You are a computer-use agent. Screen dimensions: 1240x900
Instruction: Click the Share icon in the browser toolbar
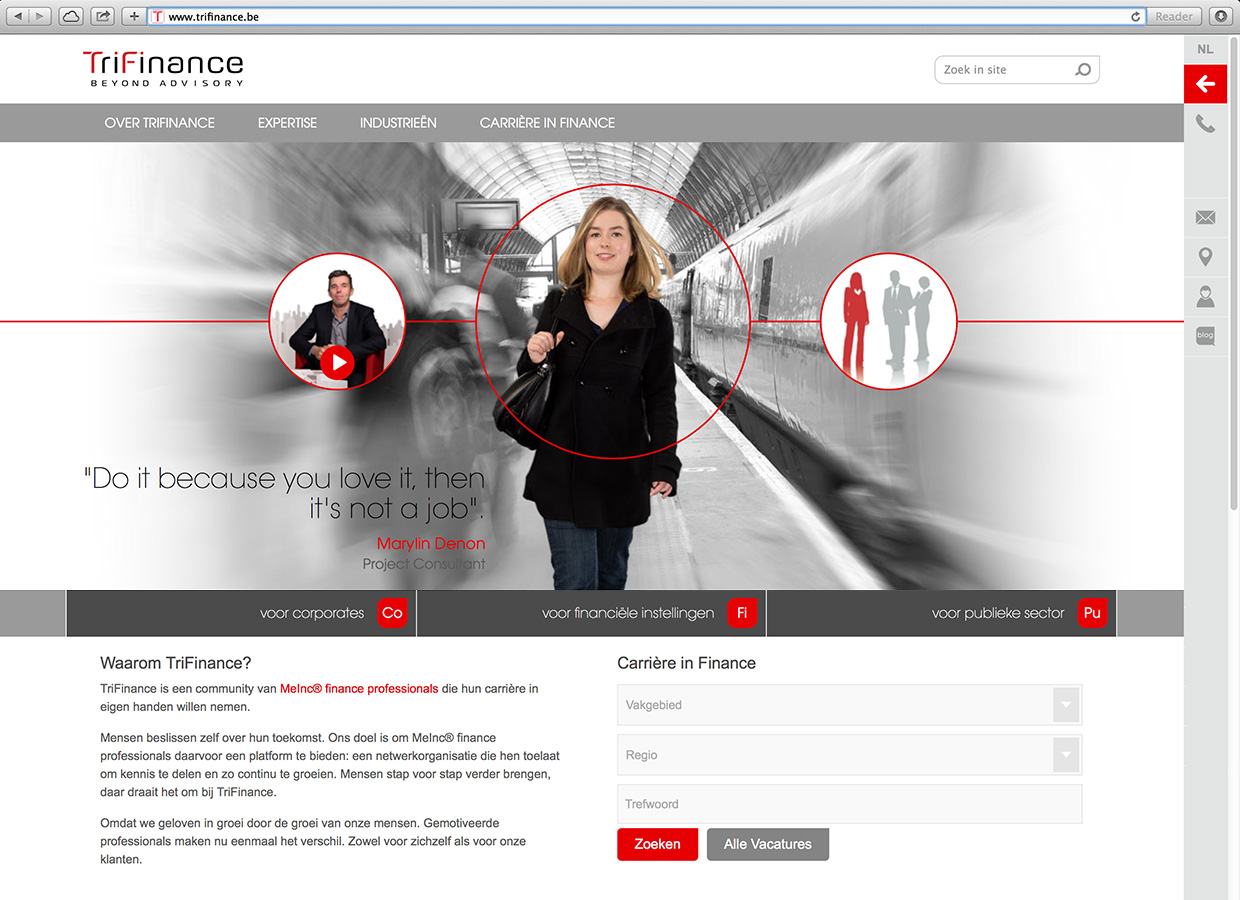click(x=102, y=16)
